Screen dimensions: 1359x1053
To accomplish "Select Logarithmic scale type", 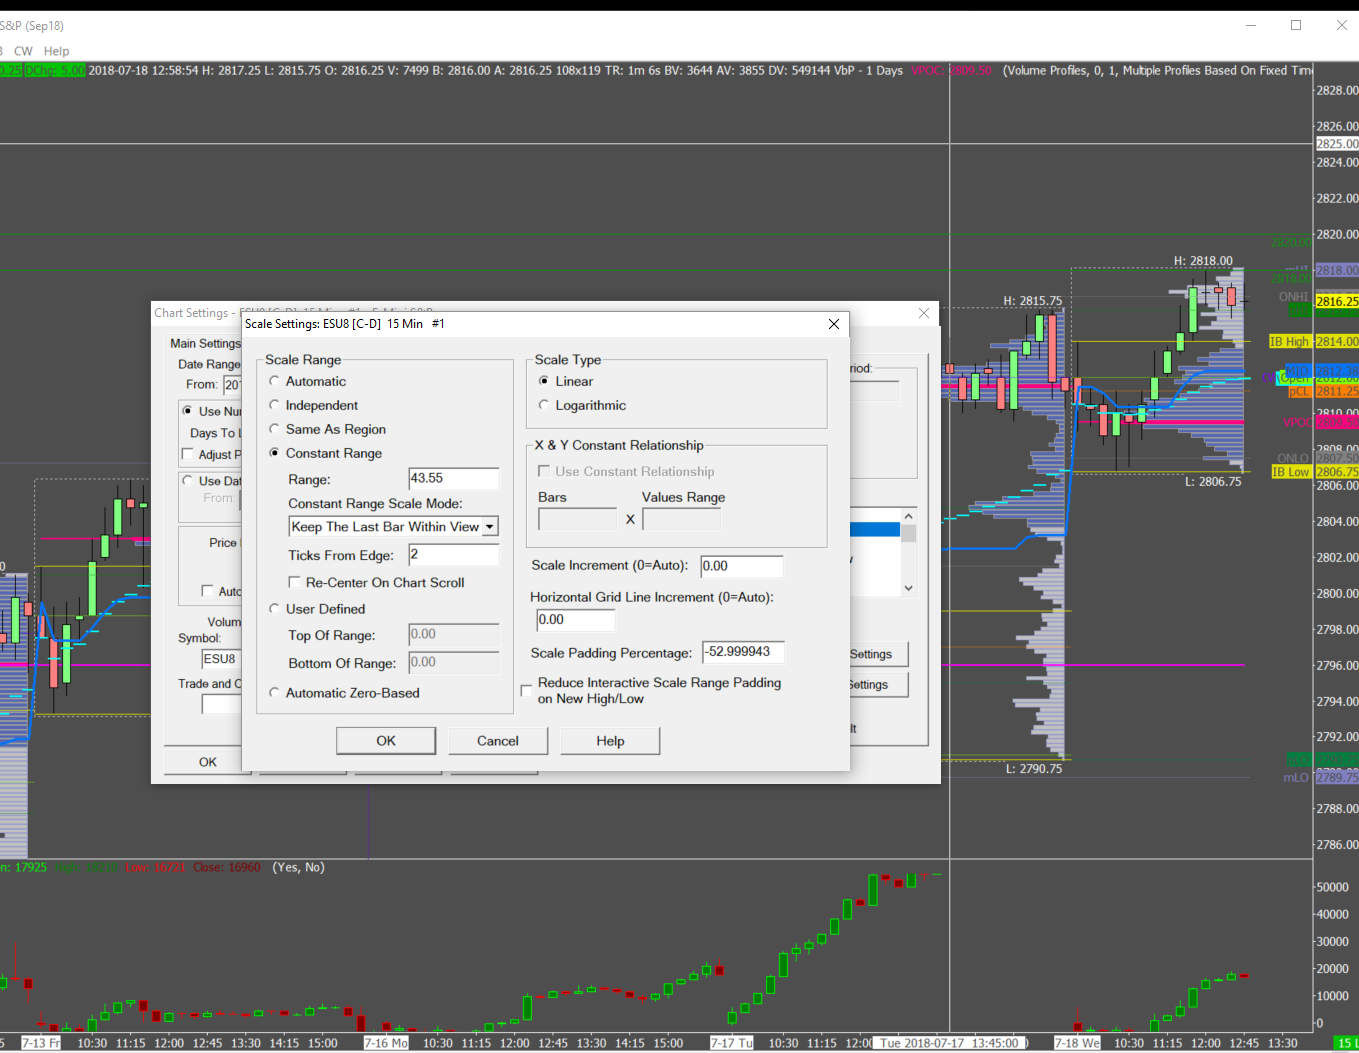I will [x=544, y=405].
